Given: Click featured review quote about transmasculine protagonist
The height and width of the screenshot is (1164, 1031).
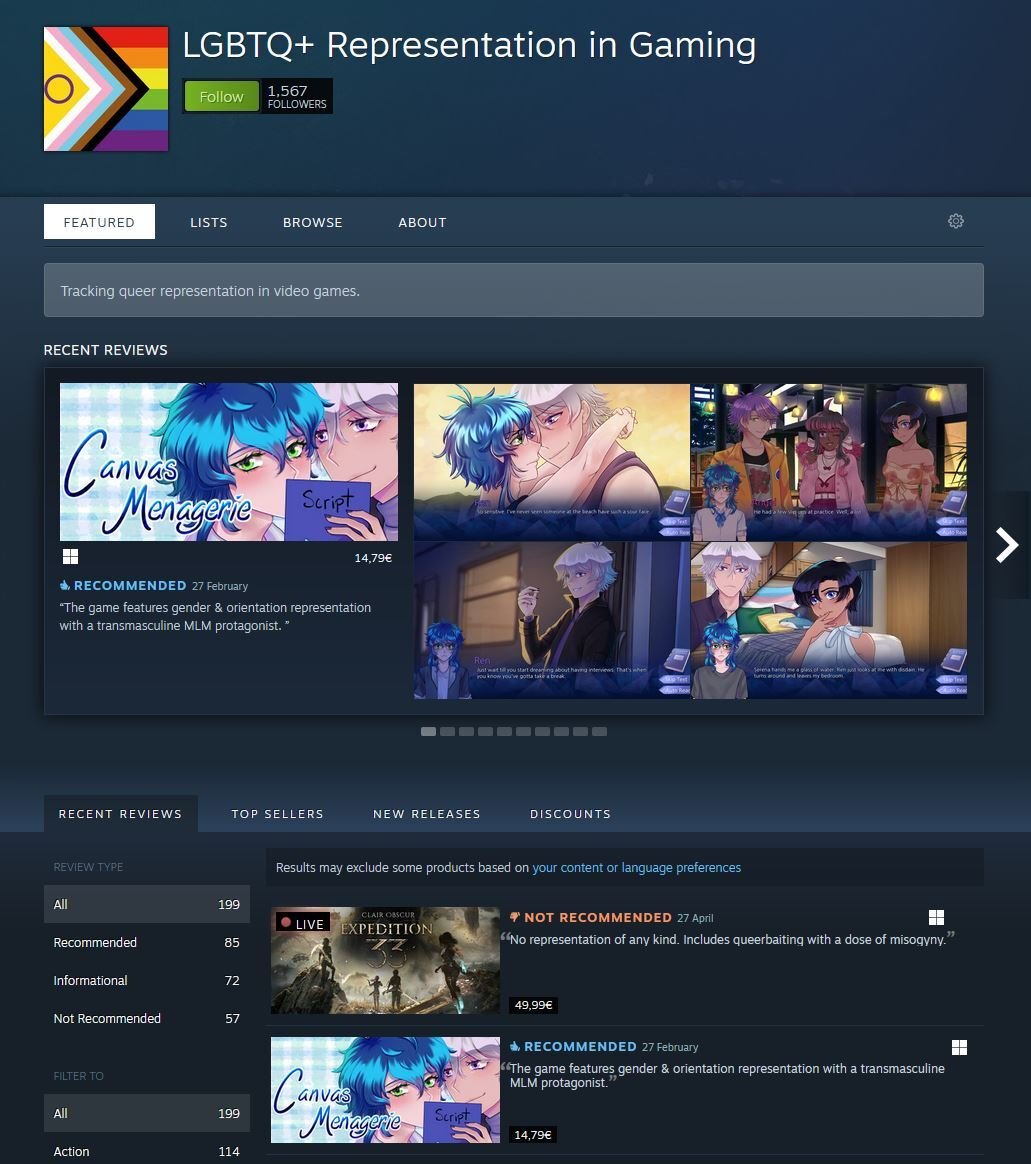Looking at the screenshot, I should (x=215, y=616).
